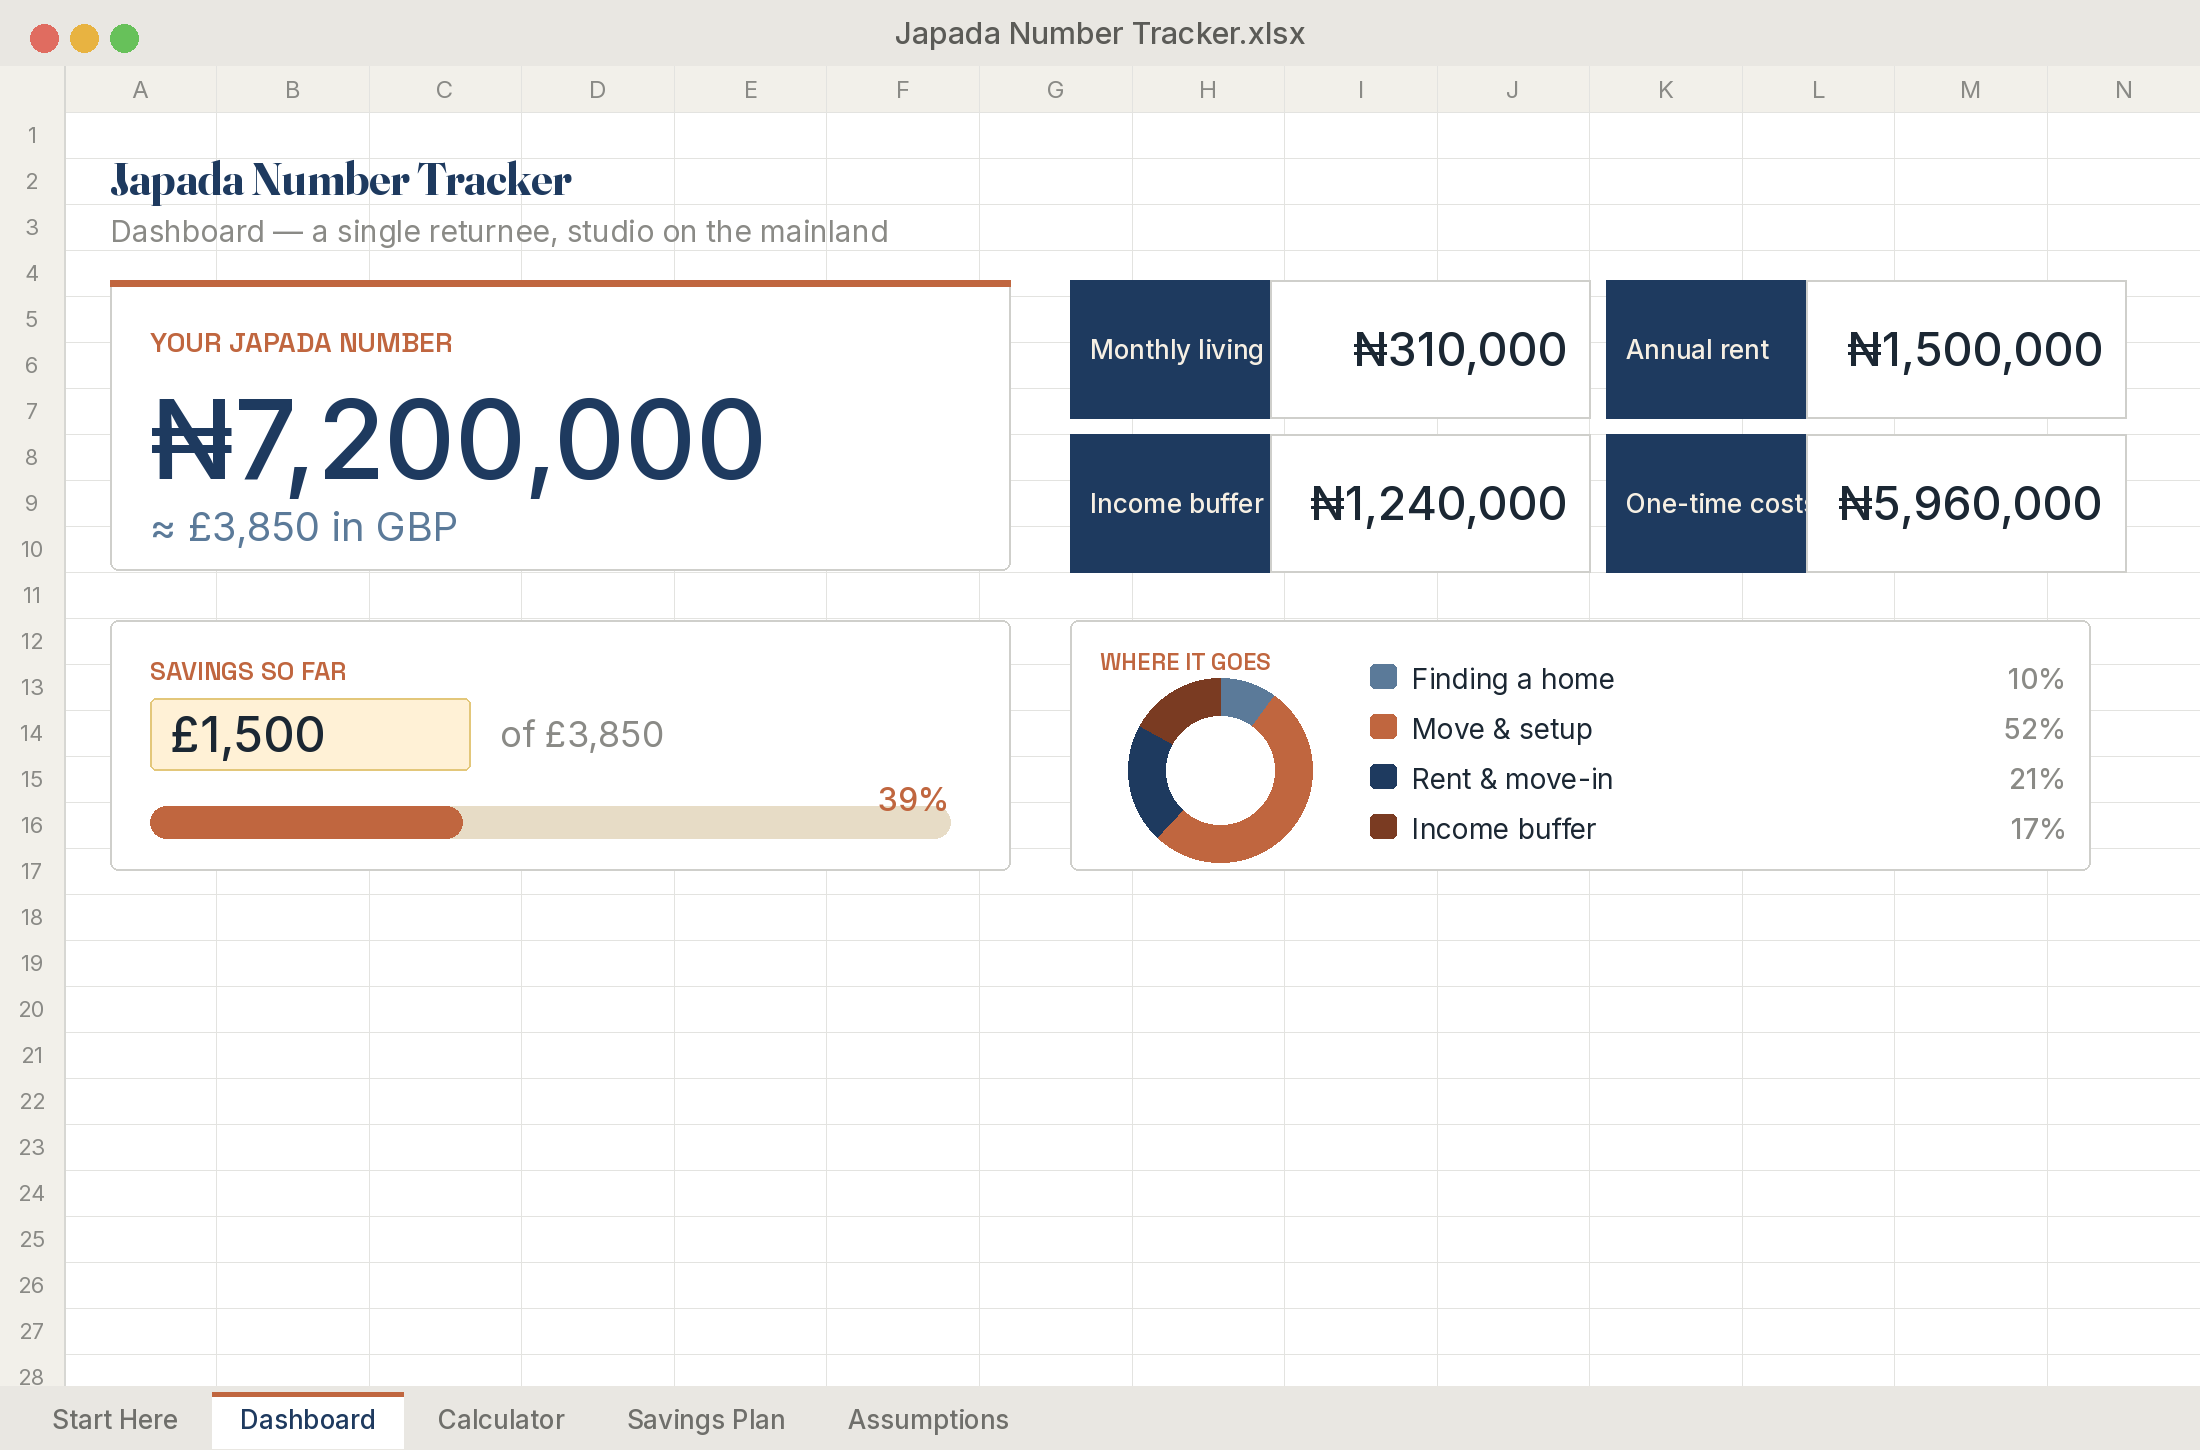Click the WHERE IT GOES heading
Screen dimensions: 2200x1450
point(1185,662)
